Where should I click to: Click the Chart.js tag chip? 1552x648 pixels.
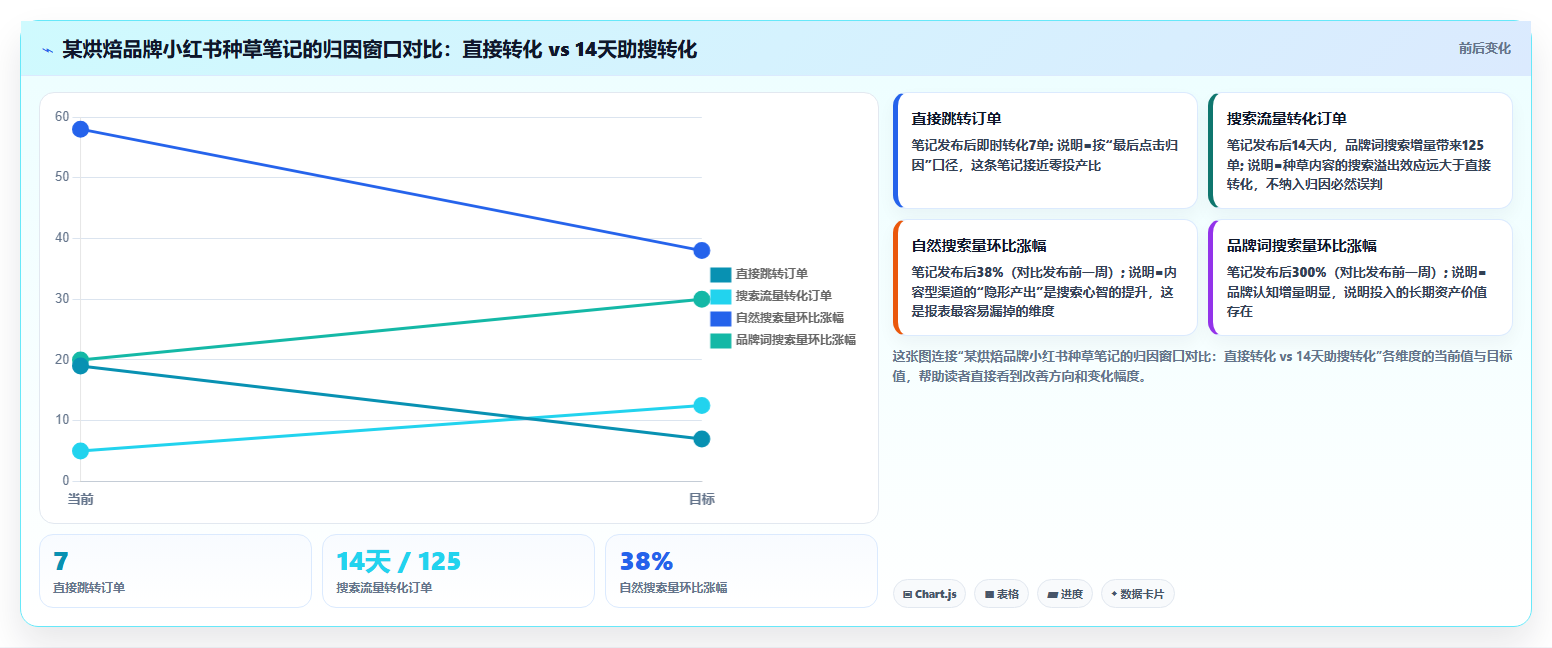click(929, 594)
